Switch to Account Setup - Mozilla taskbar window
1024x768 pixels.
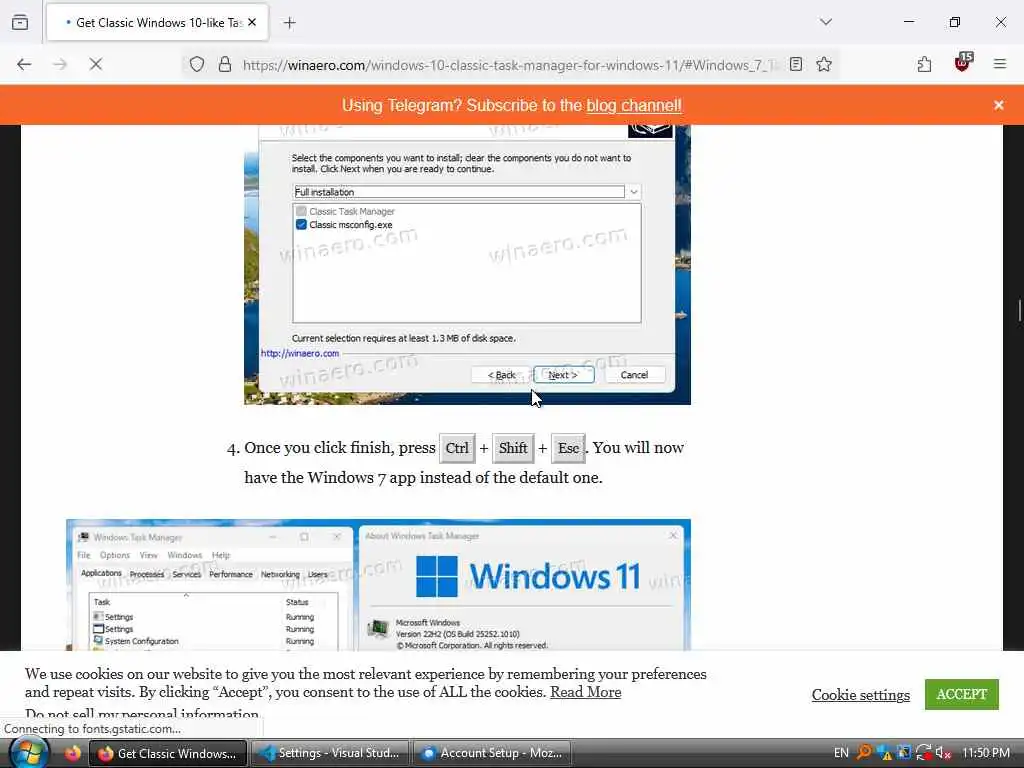pyautogui.click(x=492, y=753)
